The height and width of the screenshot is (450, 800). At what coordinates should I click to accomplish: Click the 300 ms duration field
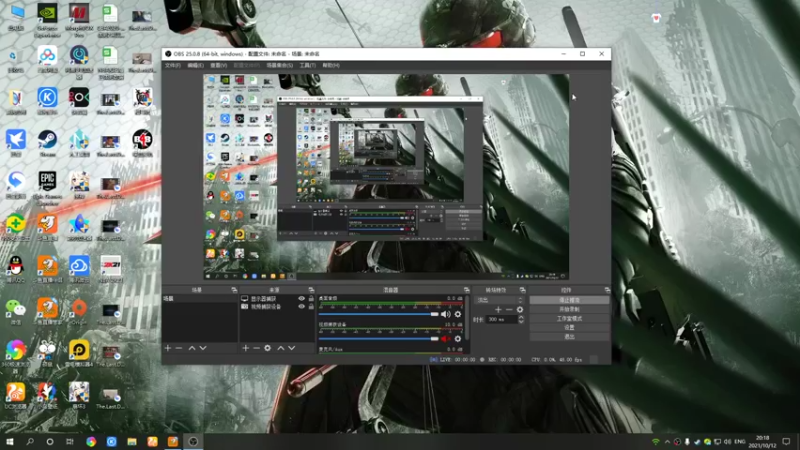tap(501, 319)
